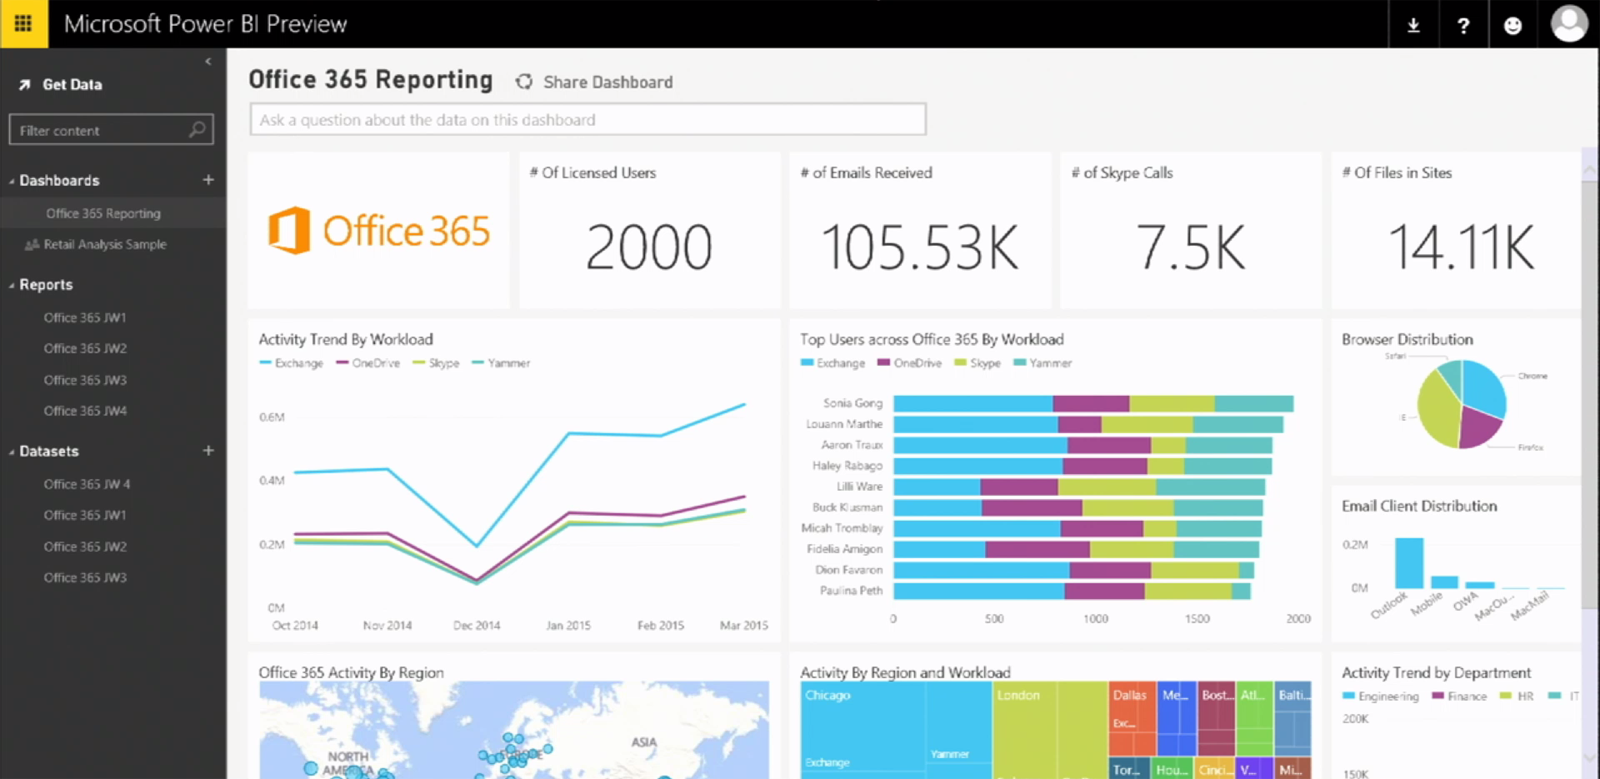Open the Emails Received tile
Screen dimensions: 1600x779
click(919, 231)
